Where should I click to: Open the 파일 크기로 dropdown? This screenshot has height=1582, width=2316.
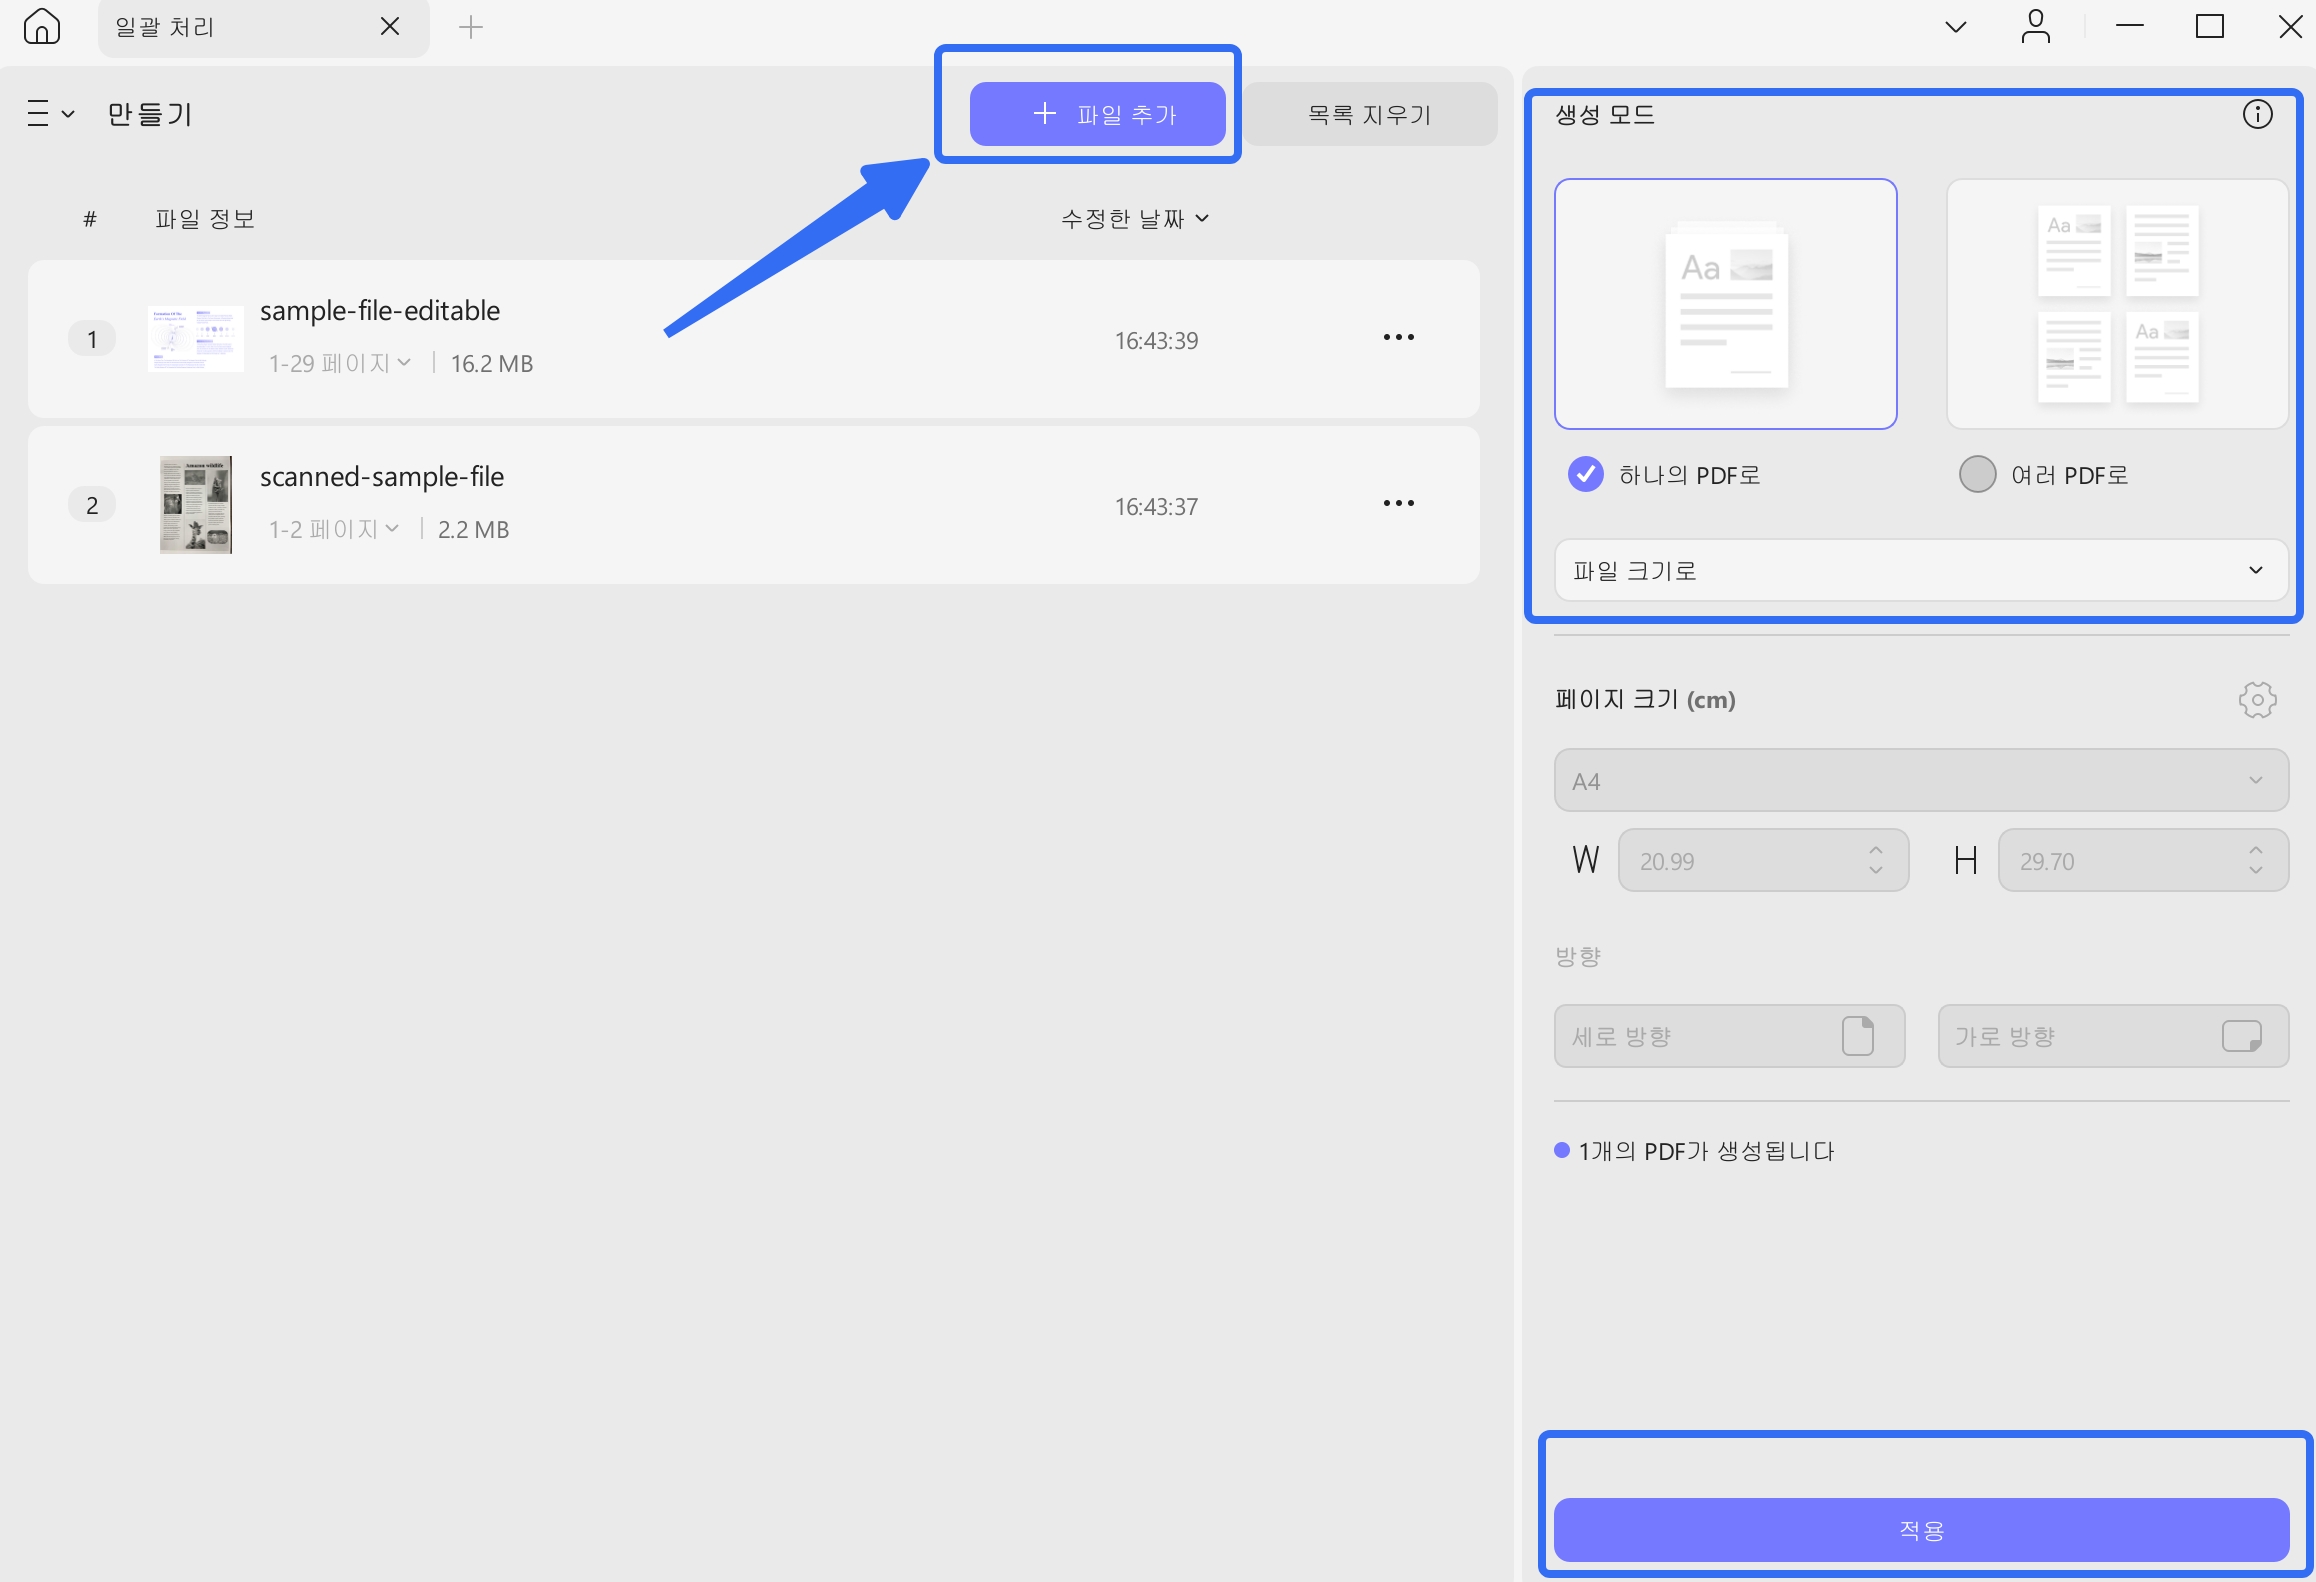1921,570
